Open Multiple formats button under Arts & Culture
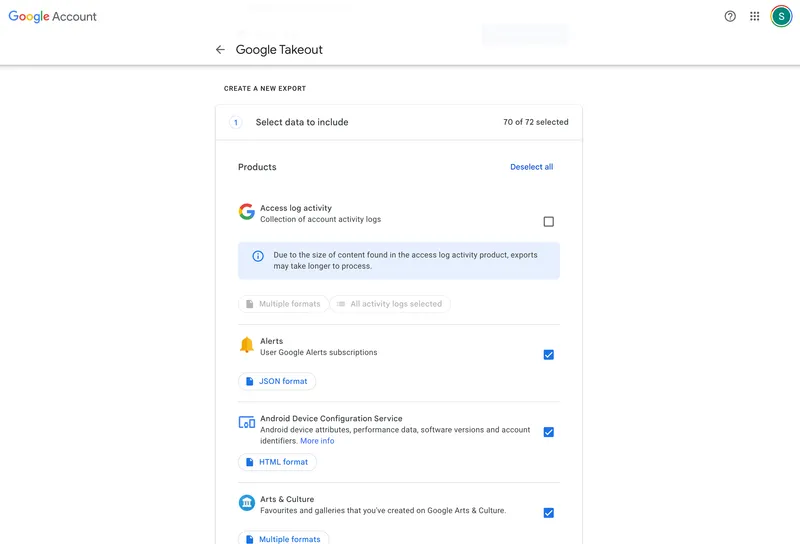The width and height of the screenshot is (800, 544). (284, 538)
